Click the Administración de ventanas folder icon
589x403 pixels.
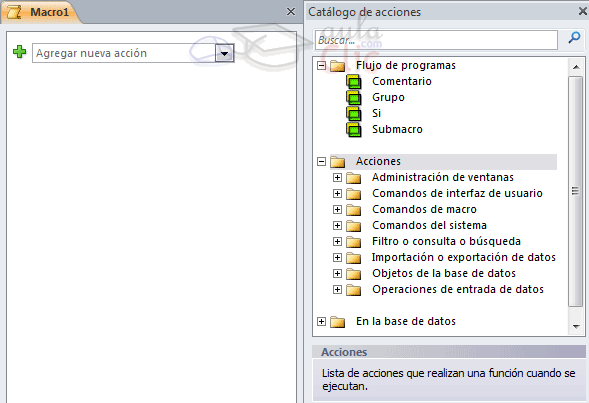353,178
